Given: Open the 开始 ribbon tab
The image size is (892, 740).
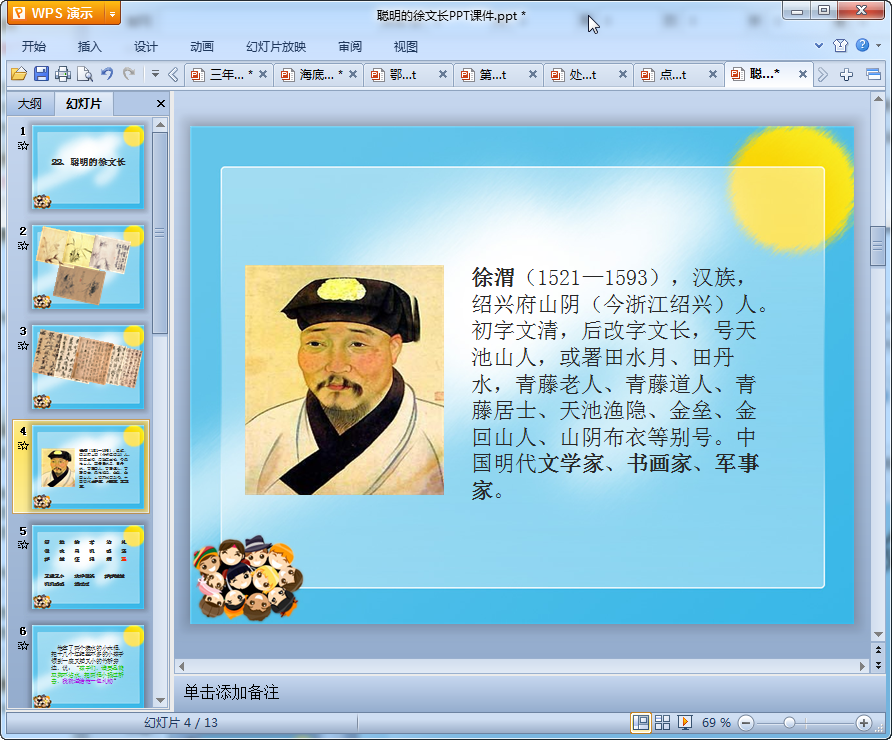Looking at the screenshot, I should click(34, 47).
